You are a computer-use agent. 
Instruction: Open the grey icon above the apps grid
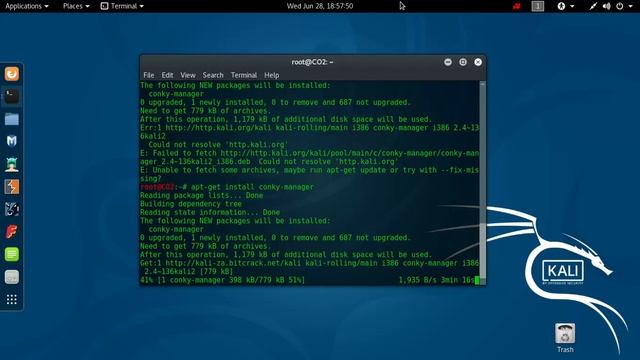click(11, 277)
